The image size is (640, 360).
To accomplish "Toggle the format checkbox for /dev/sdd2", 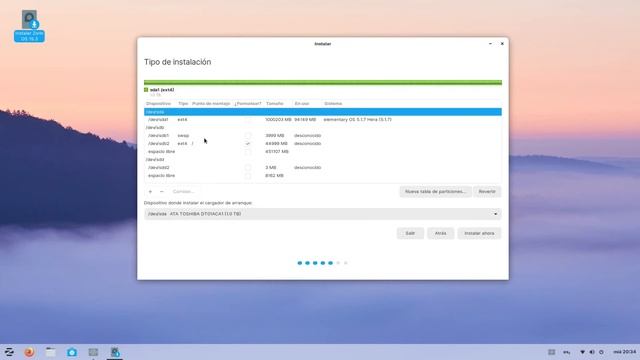I will pos(248,167).
